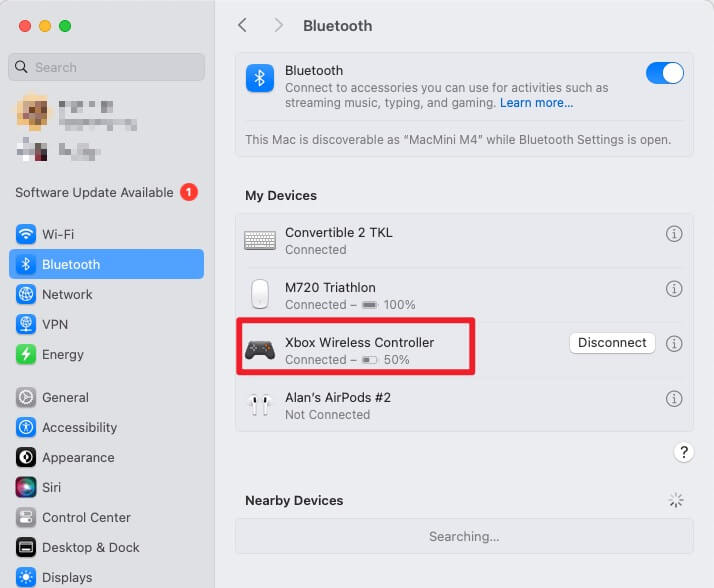Screen dimensions: 714x588
Task: Disconnect the Xbox Wireless Controller
Action: coord(612,343)
